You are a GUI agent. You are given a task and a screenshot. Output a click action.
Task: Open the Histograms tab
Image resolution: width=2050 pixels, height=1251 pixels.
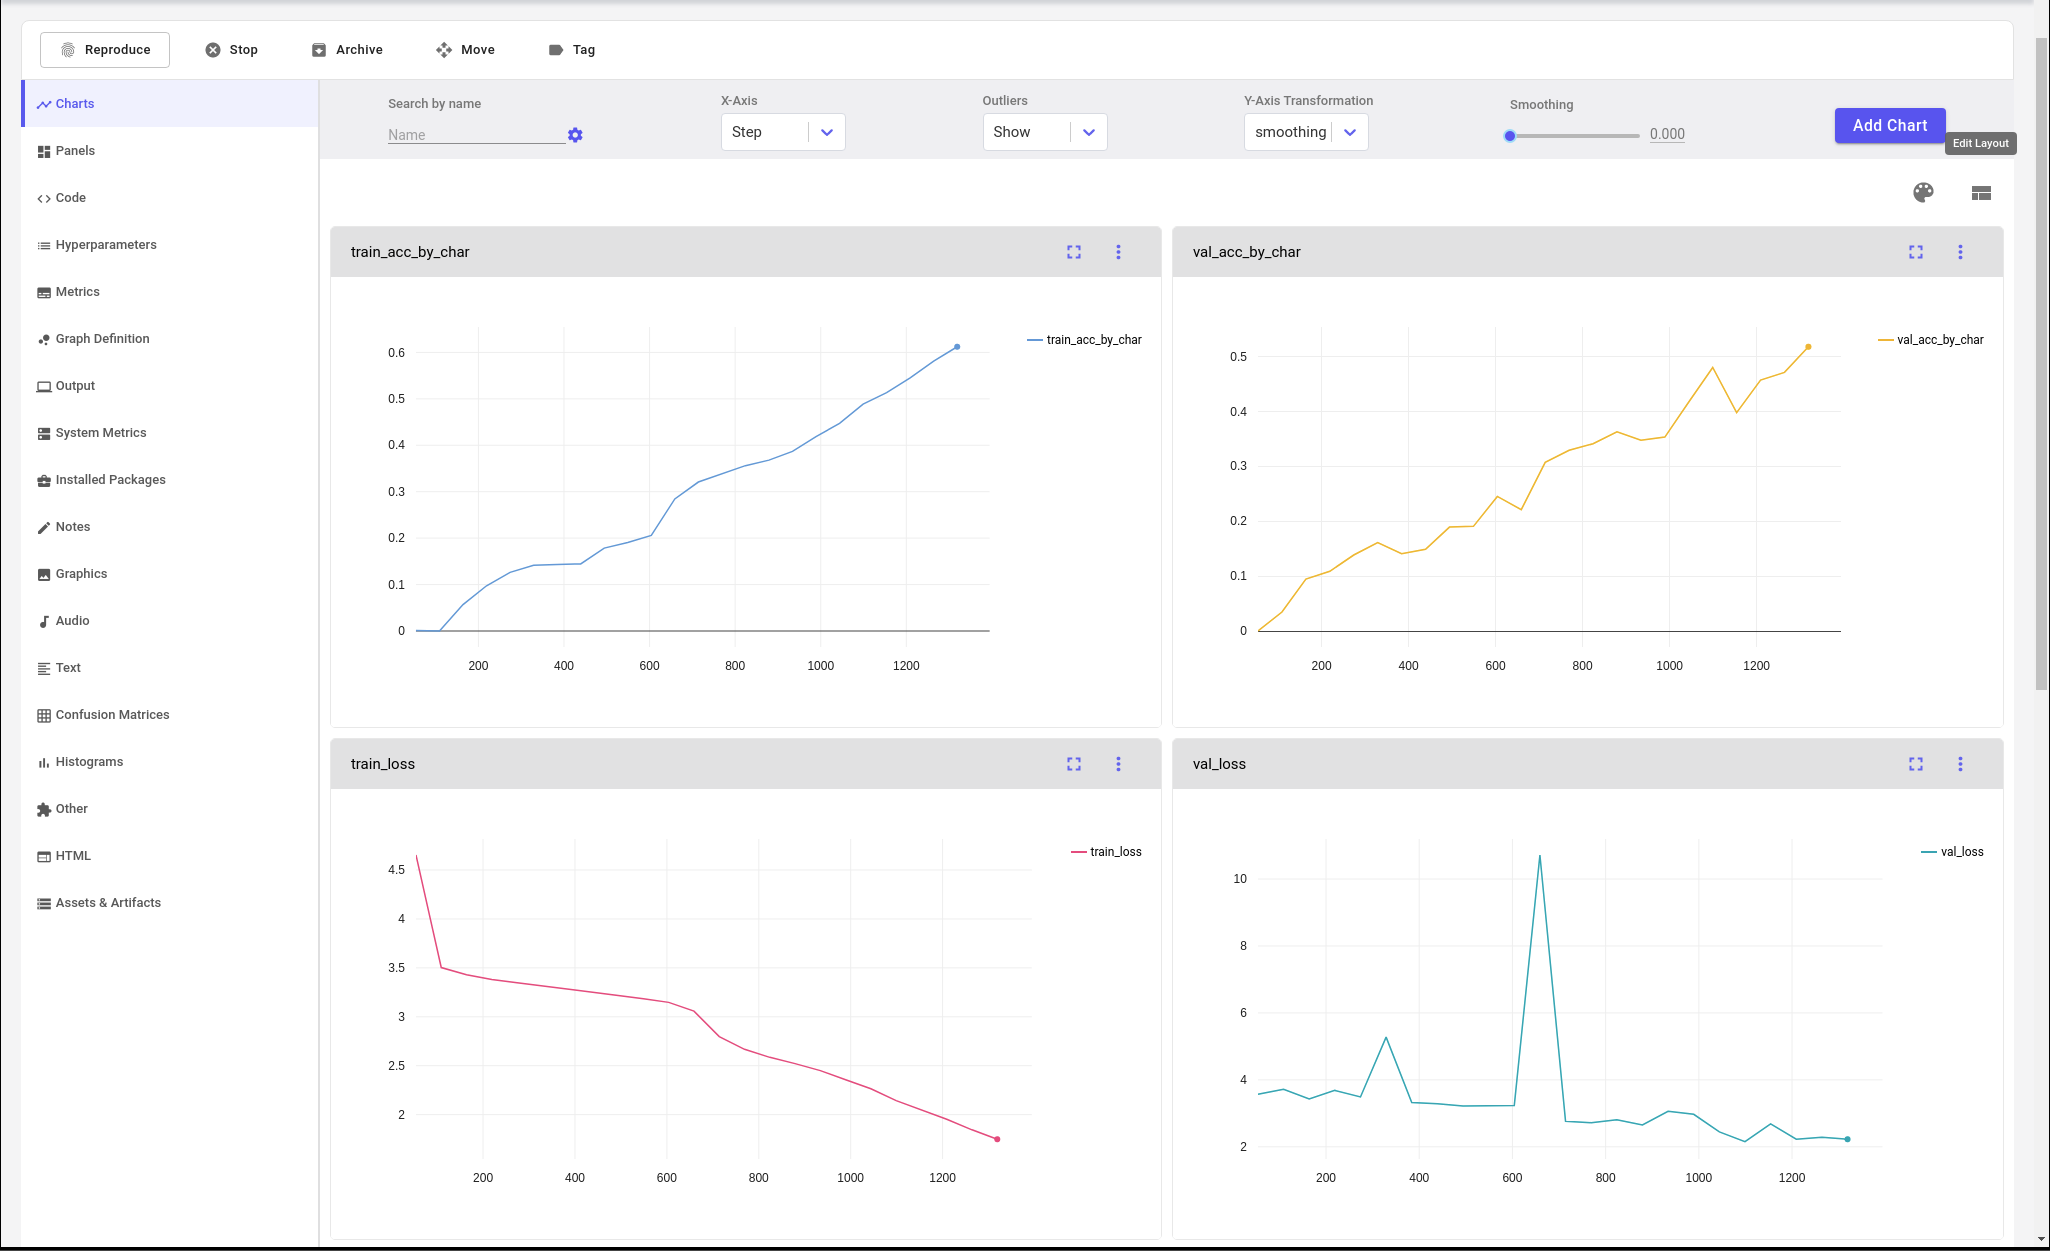170,762
